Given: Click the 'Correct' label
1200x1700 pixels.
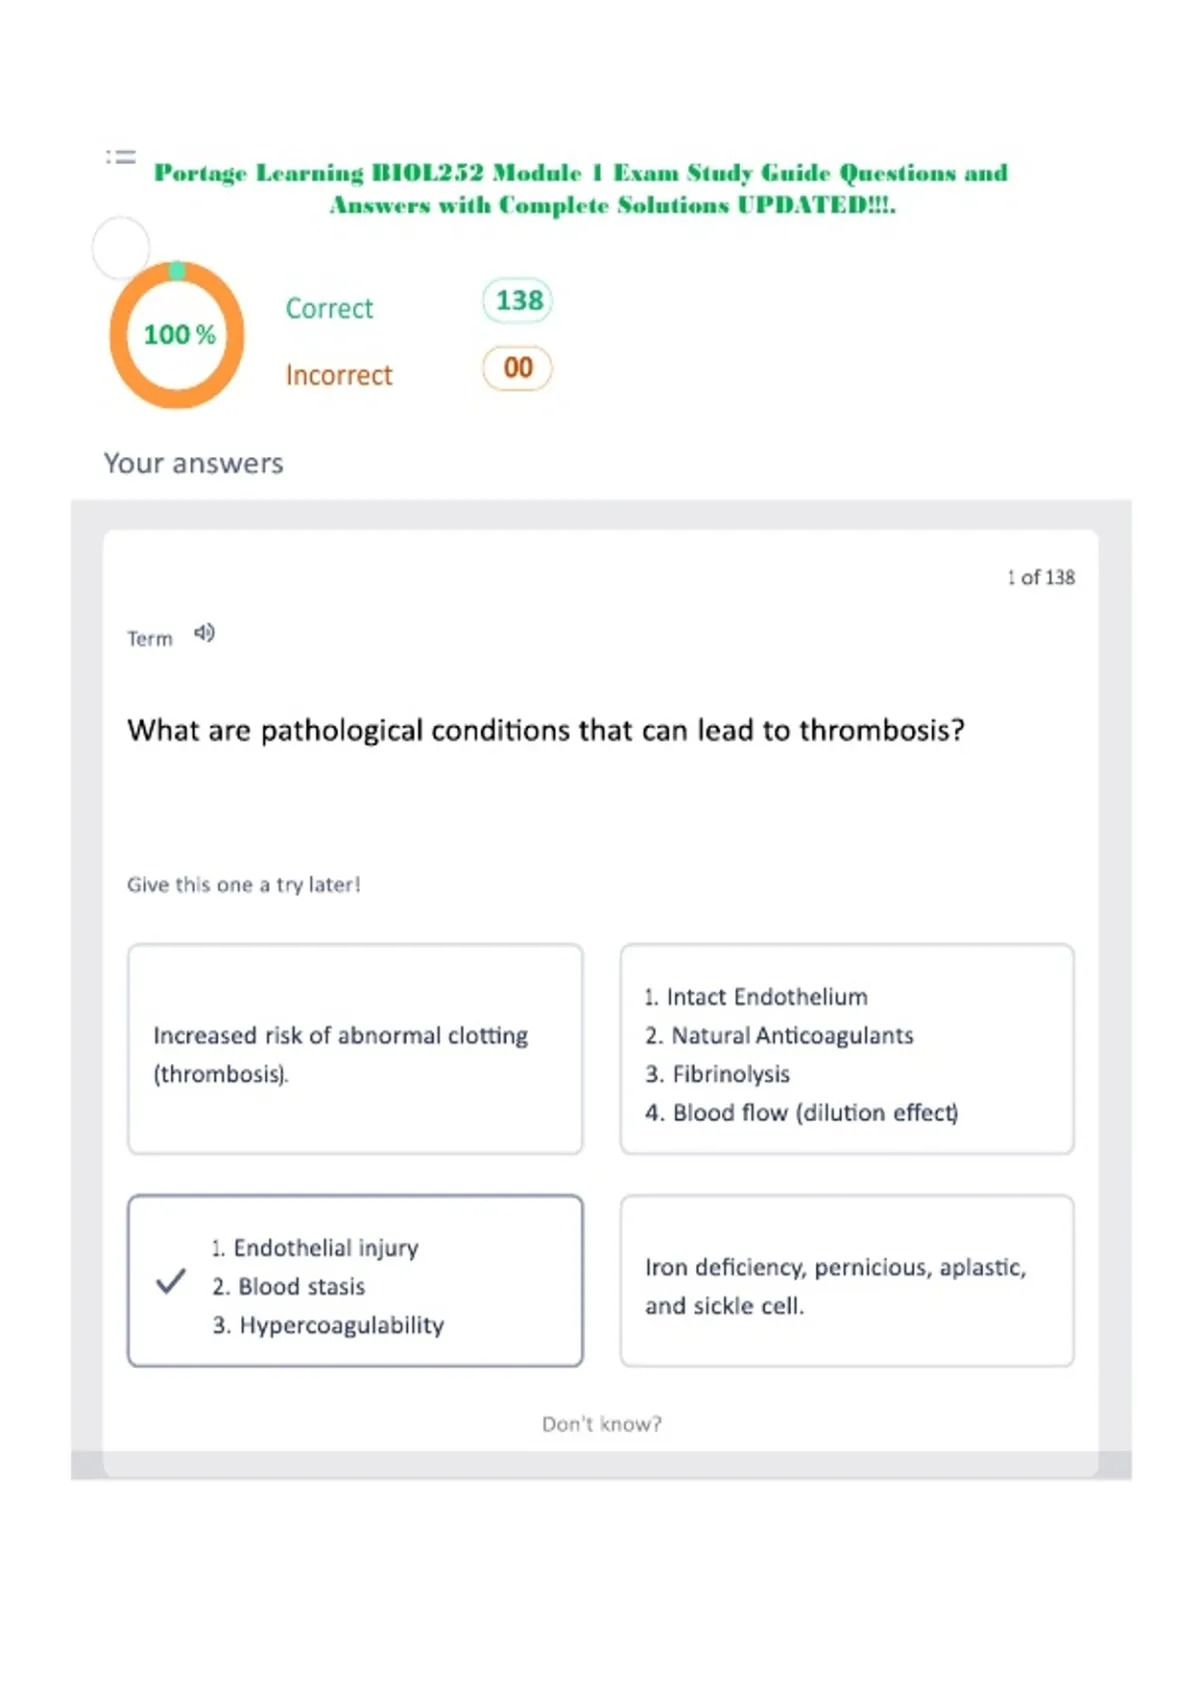Looking at the screenshot, I should click(x=329, y=308).
